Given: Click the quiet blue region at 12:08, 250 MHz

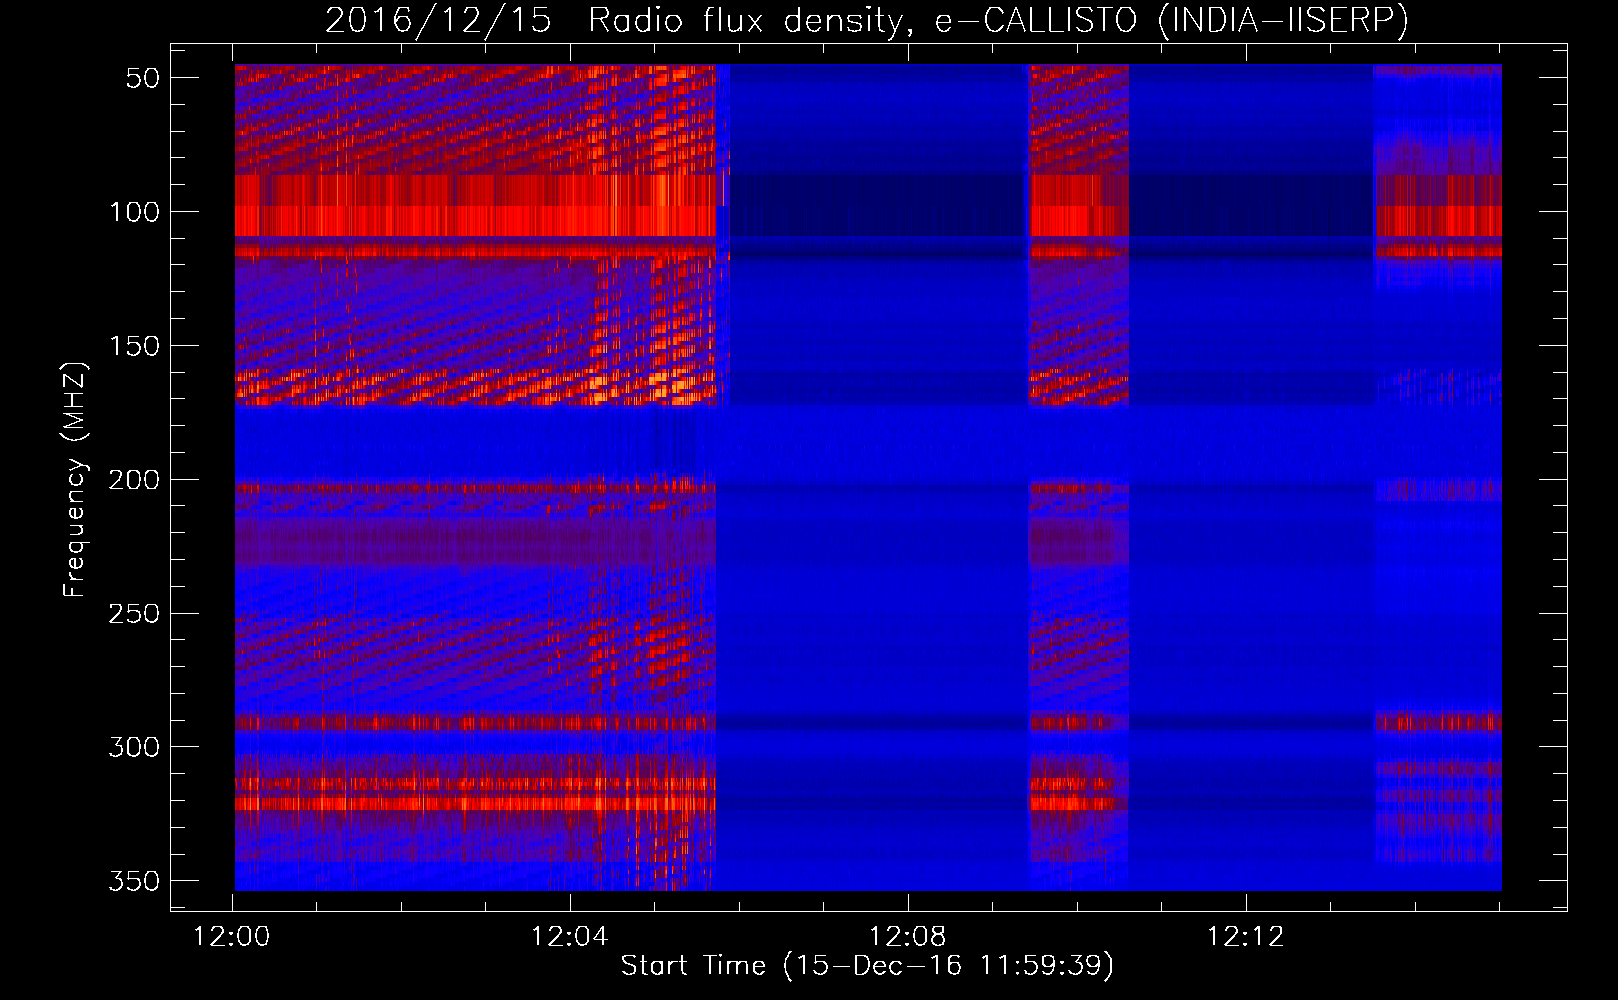Looking at the screenshot, I should pyautogui.click(x=908, y=613).
